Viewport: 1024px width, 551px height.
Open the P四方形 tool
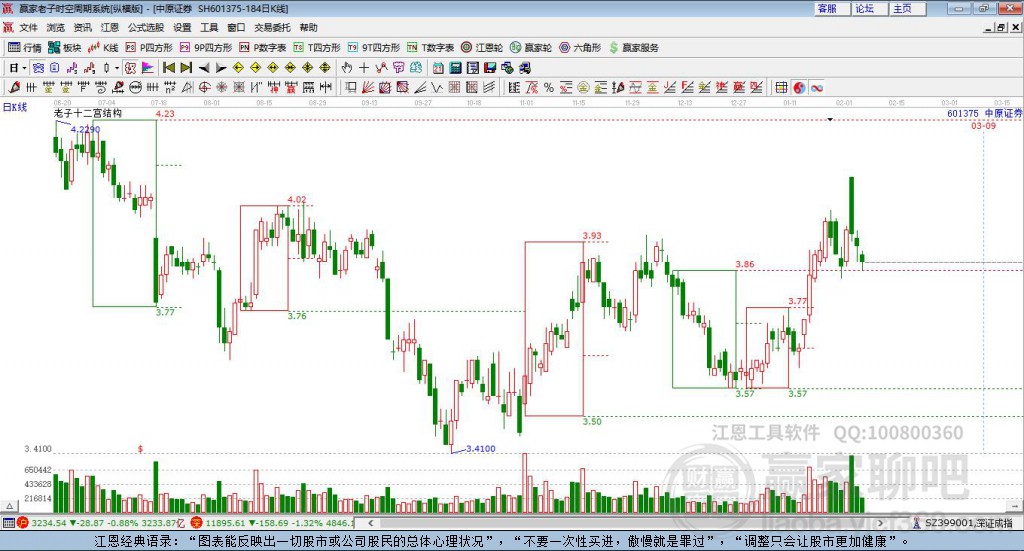[149, 48]
